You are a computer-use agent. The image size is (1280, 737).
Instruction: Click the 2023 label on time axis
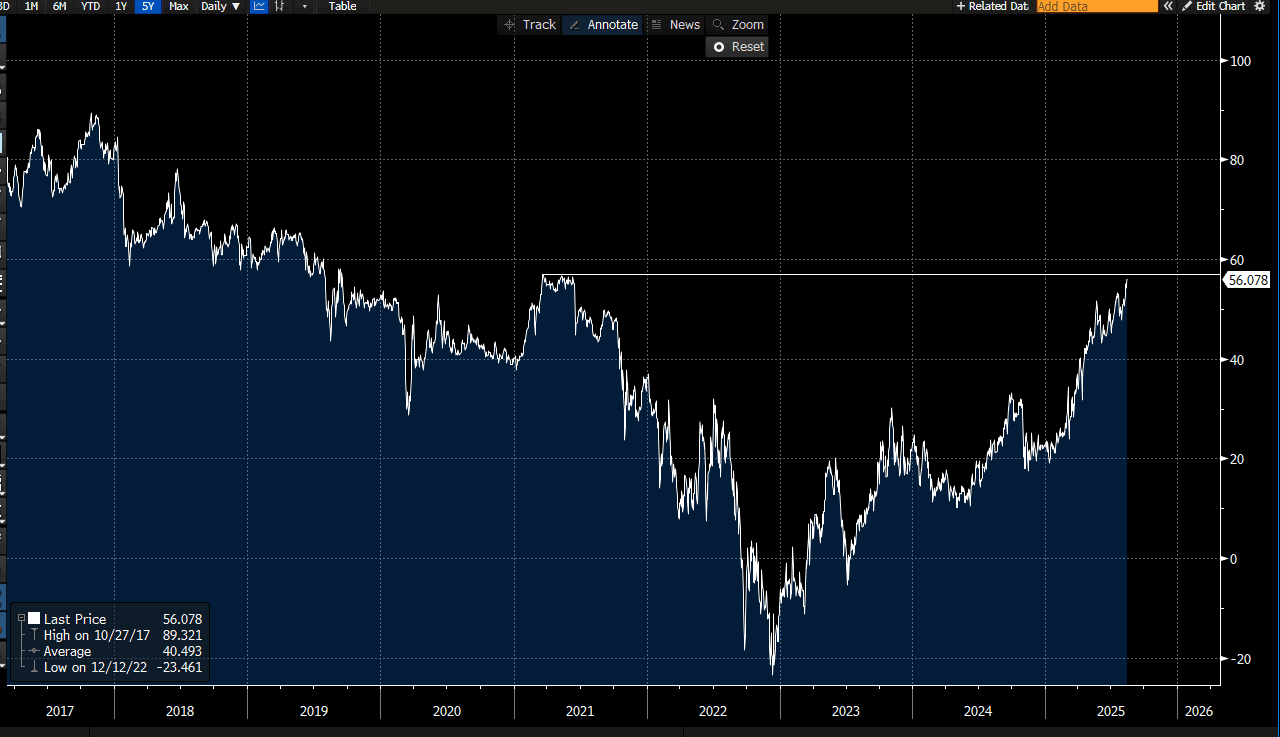(x=845, y=711)
